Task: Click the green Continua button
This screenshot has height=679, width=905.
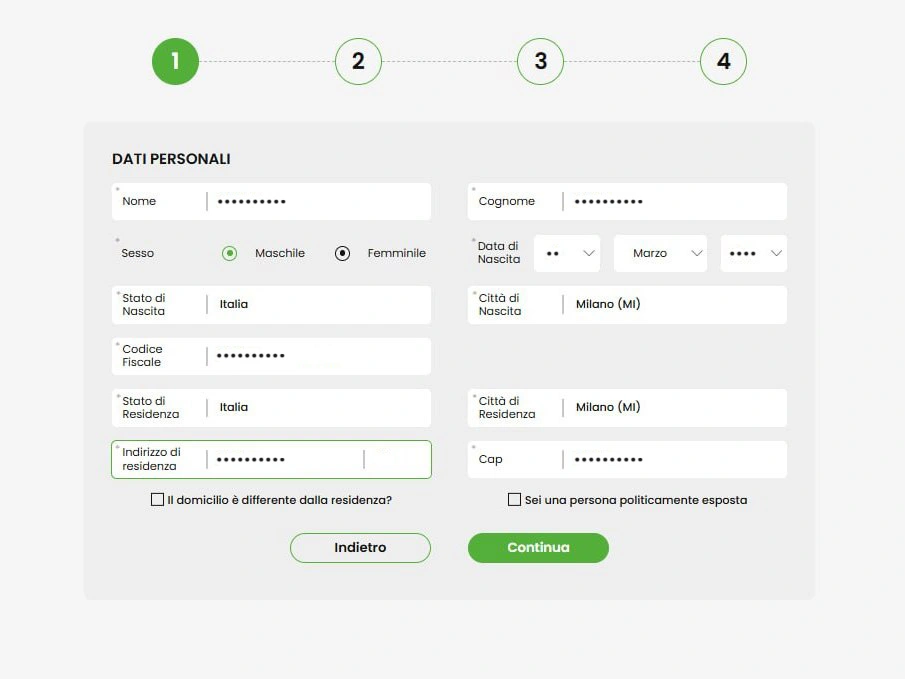Action: tap(538, 547)
